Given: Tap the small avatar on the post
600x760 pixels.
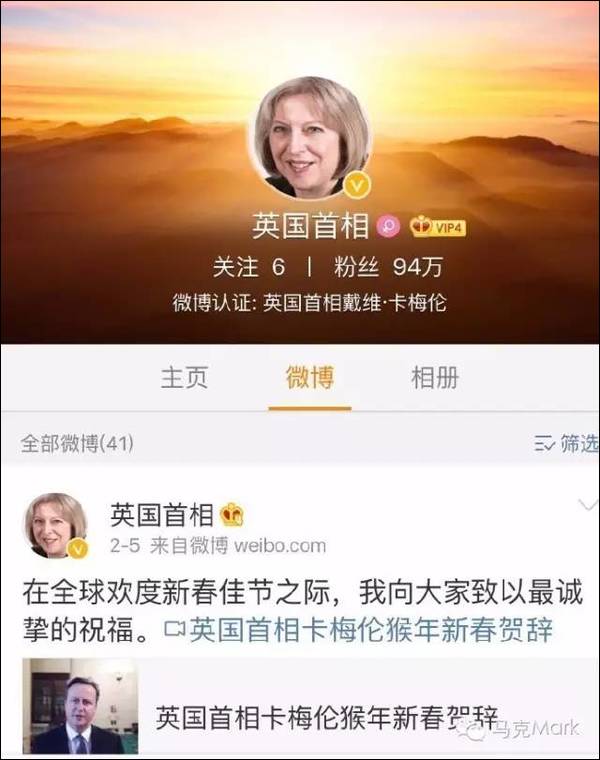Looking at the screenshot, I should coord(56,525).
